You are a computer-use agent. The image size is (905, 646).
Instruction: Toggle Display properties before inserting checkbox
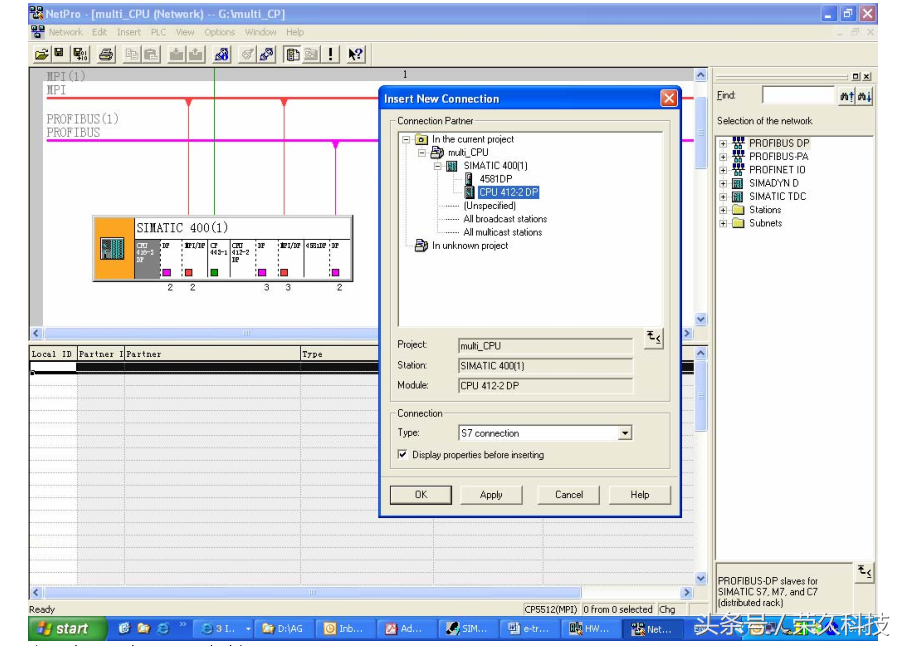403,455
